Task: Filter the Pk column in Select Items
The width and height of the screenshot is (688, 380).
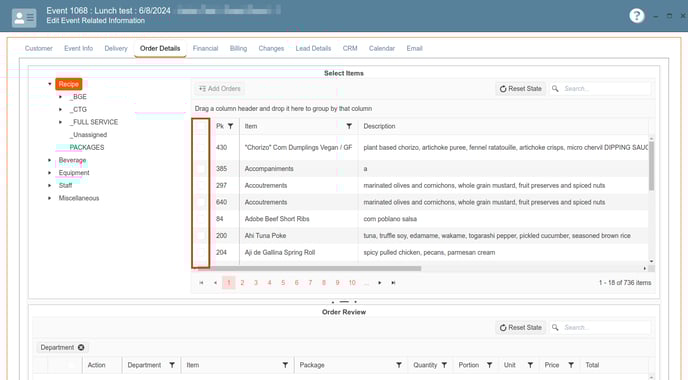Action: click(x=230, y=126)
